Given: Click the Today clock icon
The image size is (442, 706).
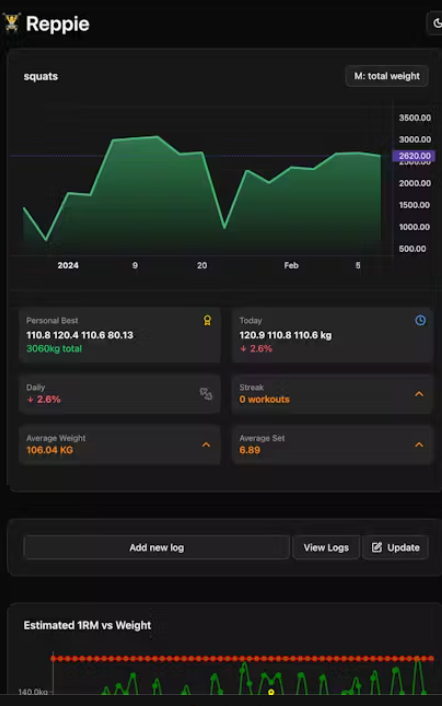Looking at the screenshot, I should [420, 320].
